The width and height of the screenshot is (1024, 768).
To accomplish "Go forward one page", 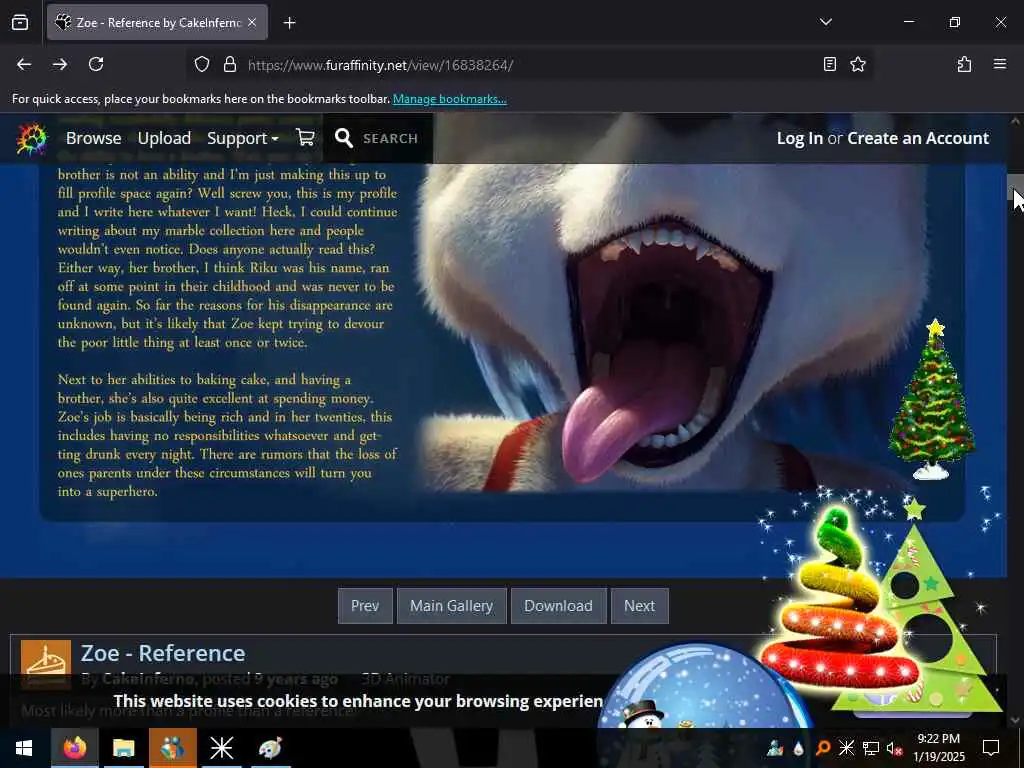I will click(59, 64).
